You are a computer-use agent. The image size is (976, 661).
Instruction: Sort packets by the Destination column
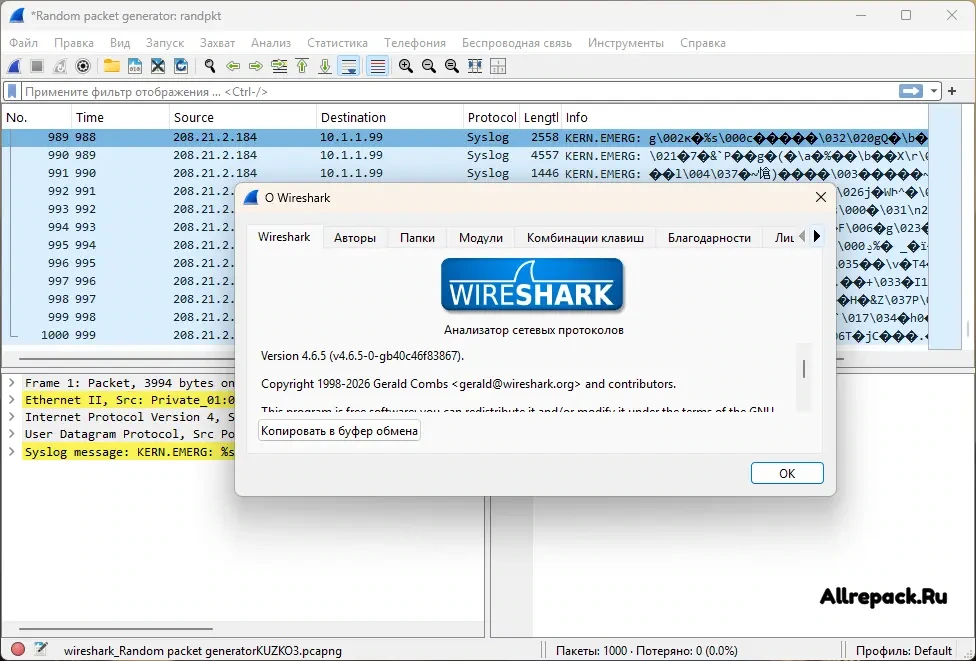coord(390,118)
